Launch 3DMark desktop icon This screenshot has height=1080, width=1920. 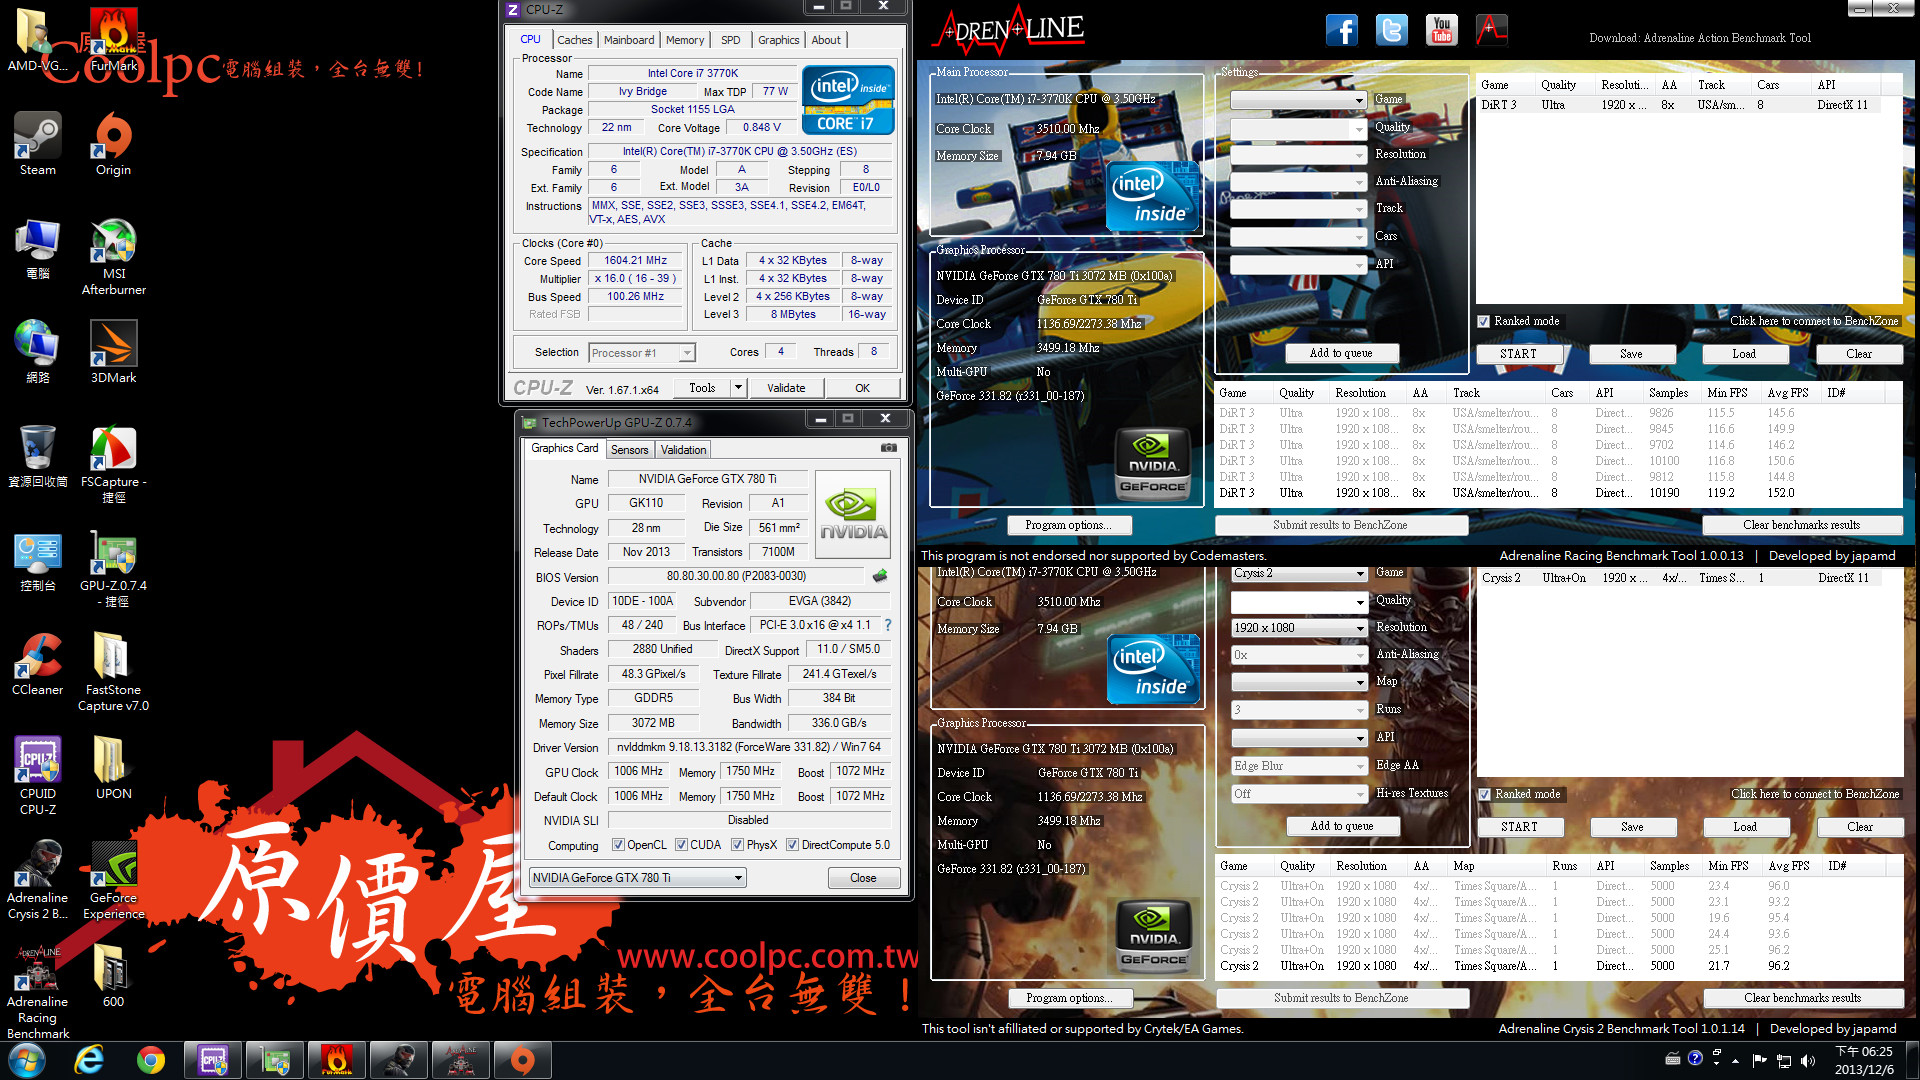pos(113,352)
